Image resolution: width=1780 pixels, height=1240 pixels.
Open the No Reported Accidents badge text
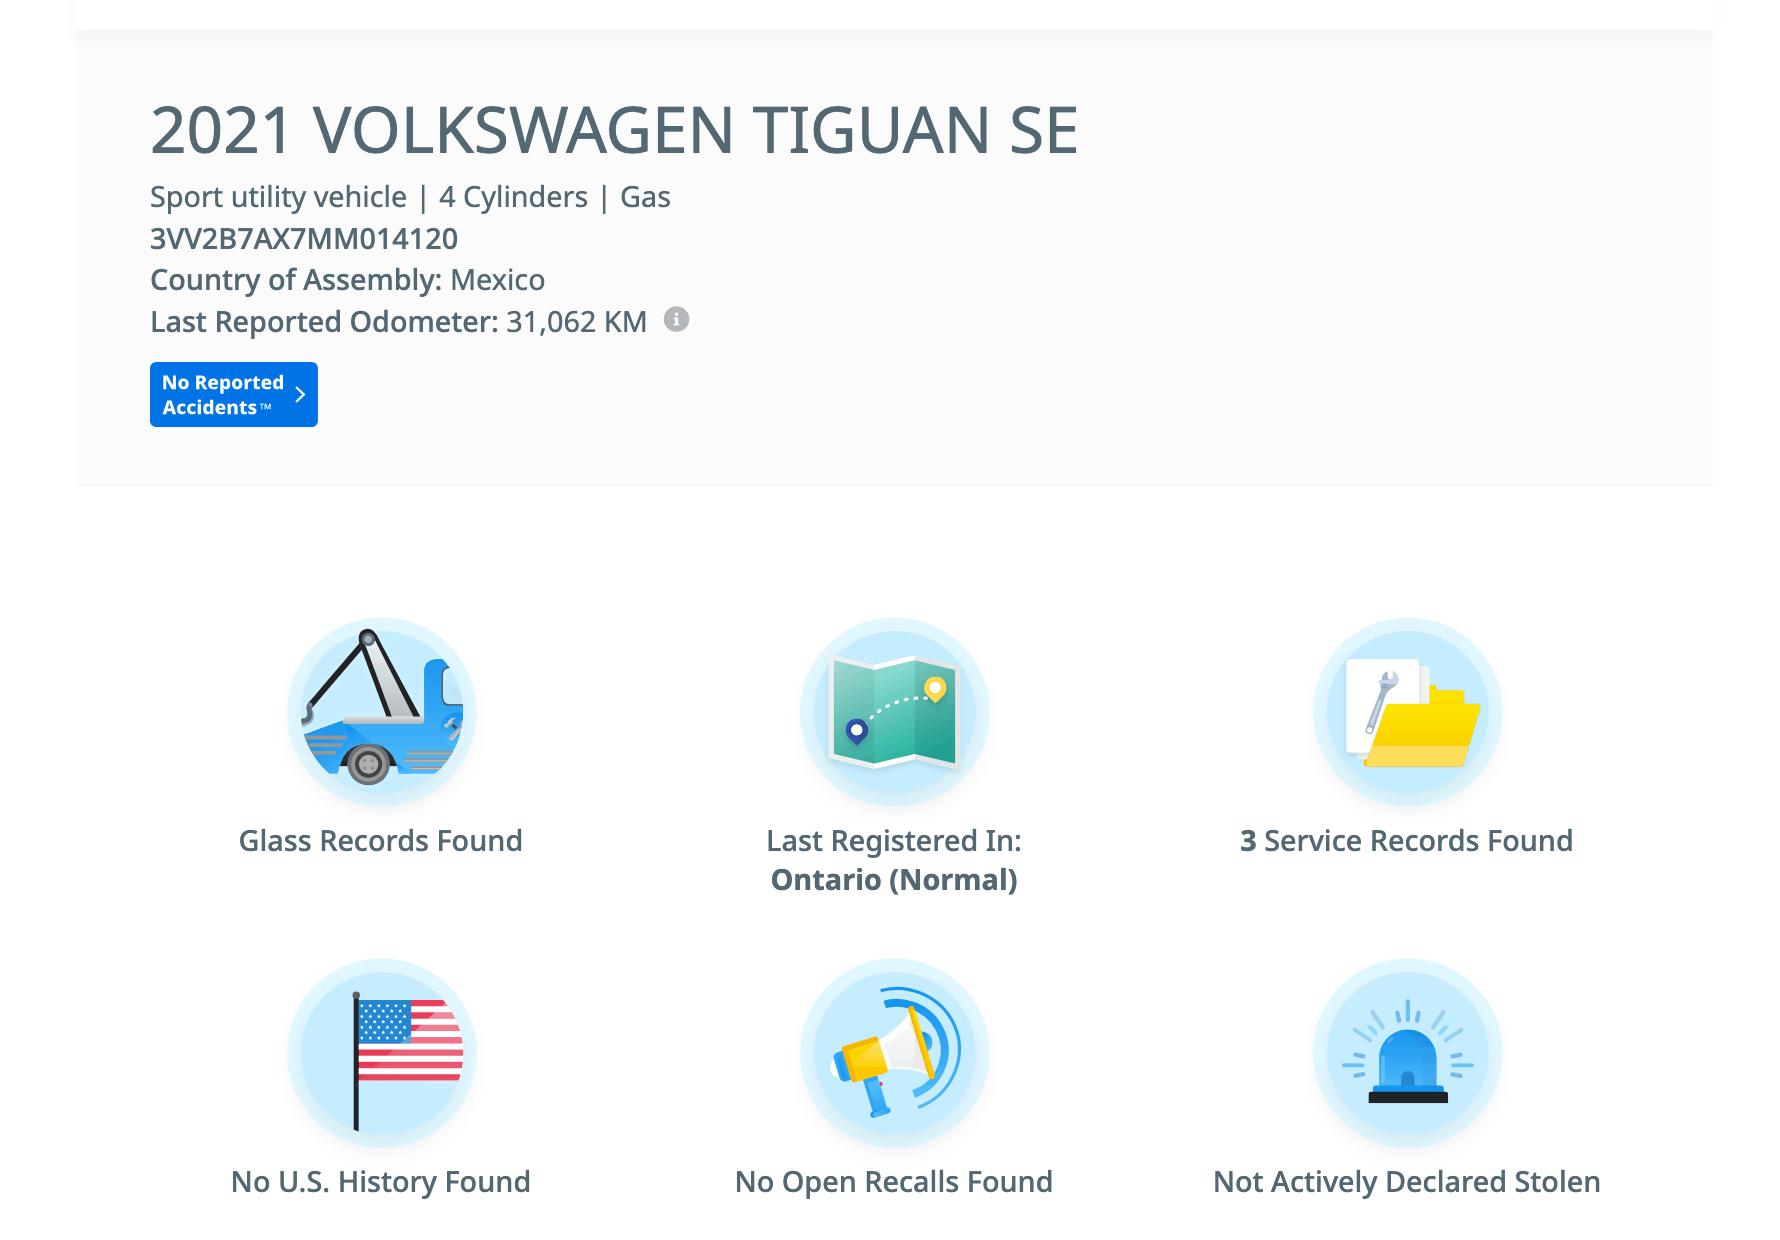[222, 395]
